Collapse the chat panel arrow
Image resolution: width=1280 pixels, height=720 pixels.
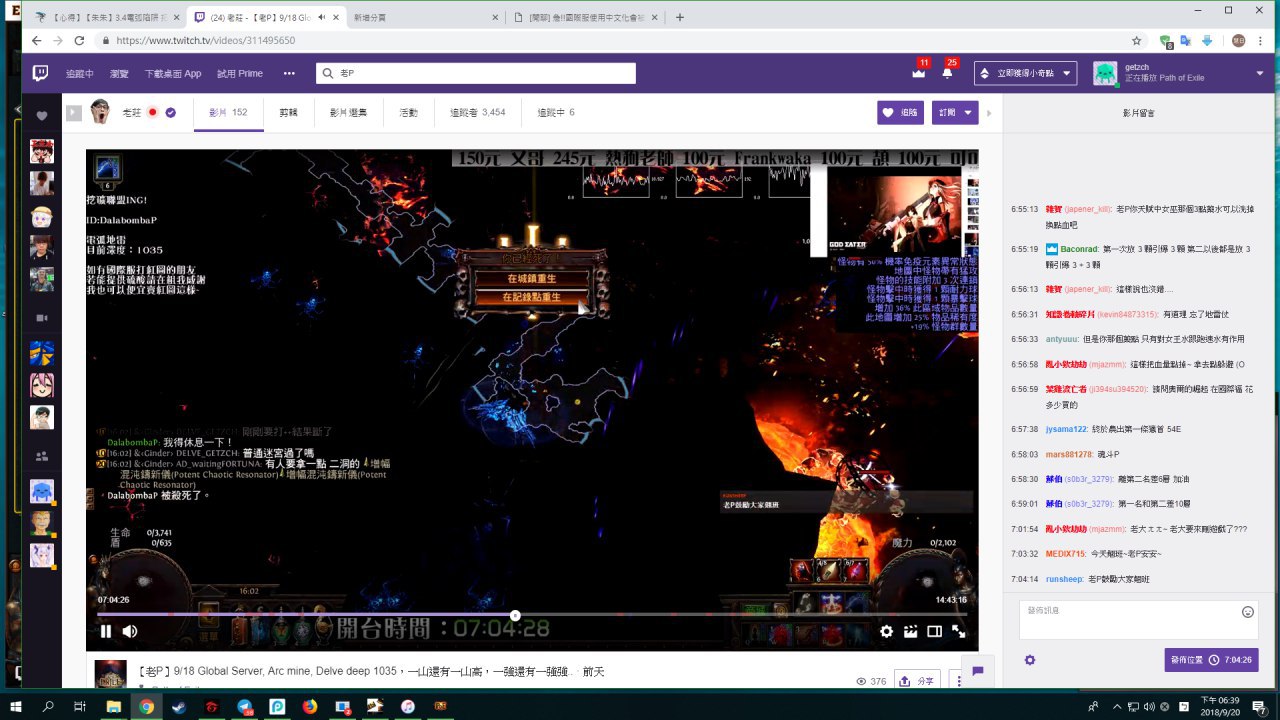tap(990, 113)
